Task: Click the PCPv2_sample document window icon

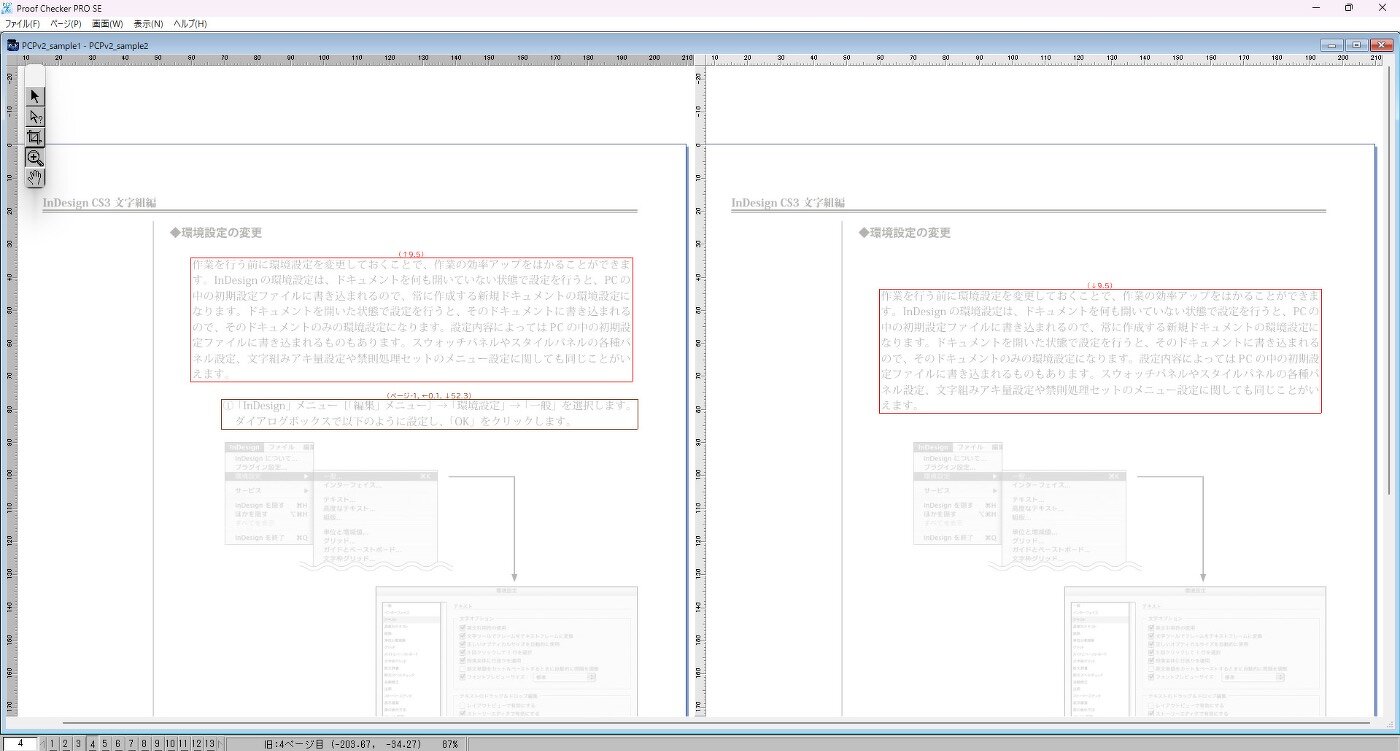Action: point(12,45)
